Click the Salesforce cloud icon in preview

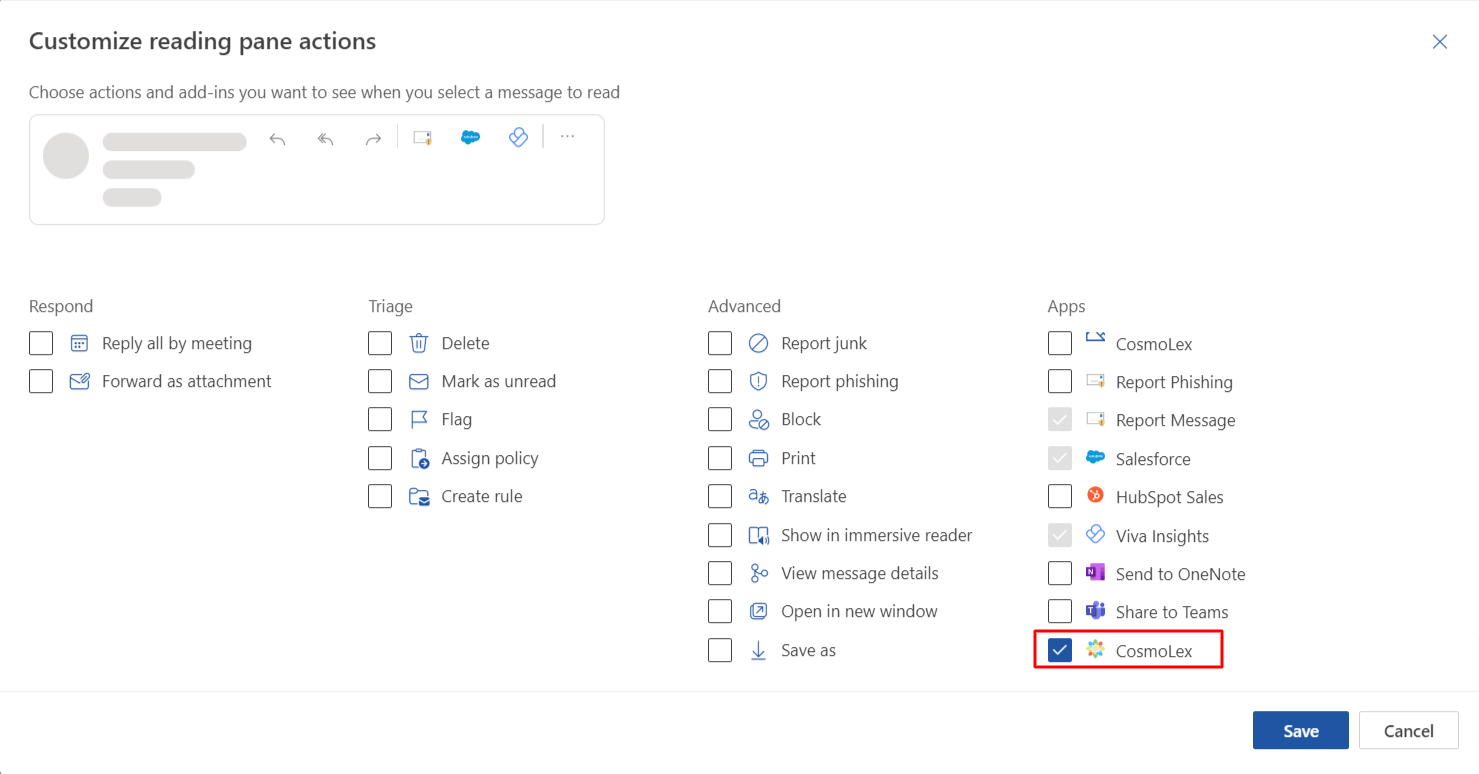(x=470, y=138)
